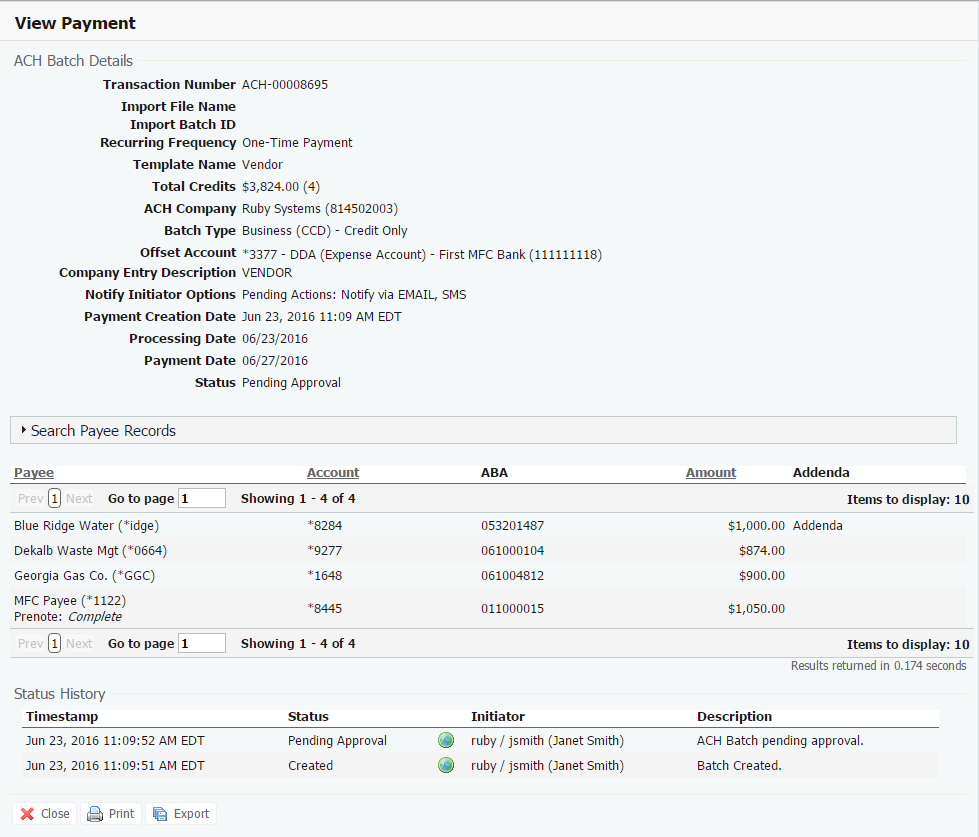The height and width of the screenshot is (837, 979).
Task: Click Prev in the top pagination
Action: coord(30,499)
